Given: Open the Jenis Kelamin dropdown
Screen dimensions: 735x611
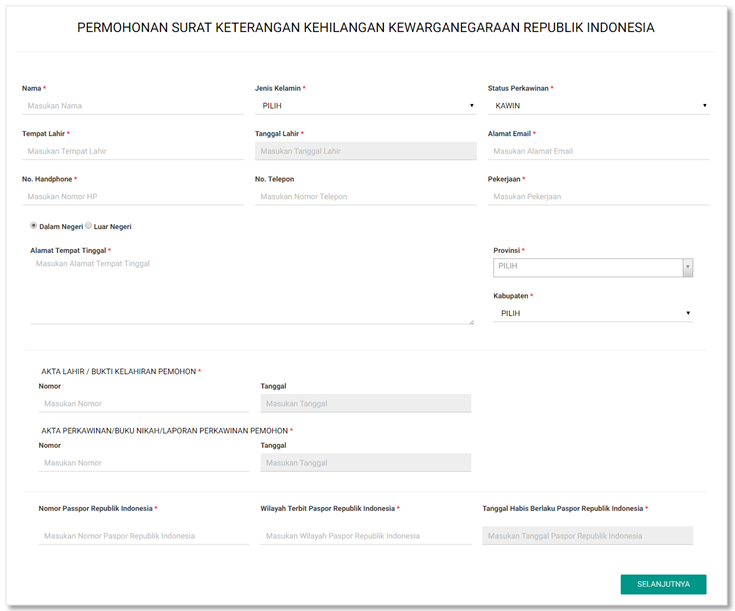Looking at the screenshot, I should (x=365, y=105).
